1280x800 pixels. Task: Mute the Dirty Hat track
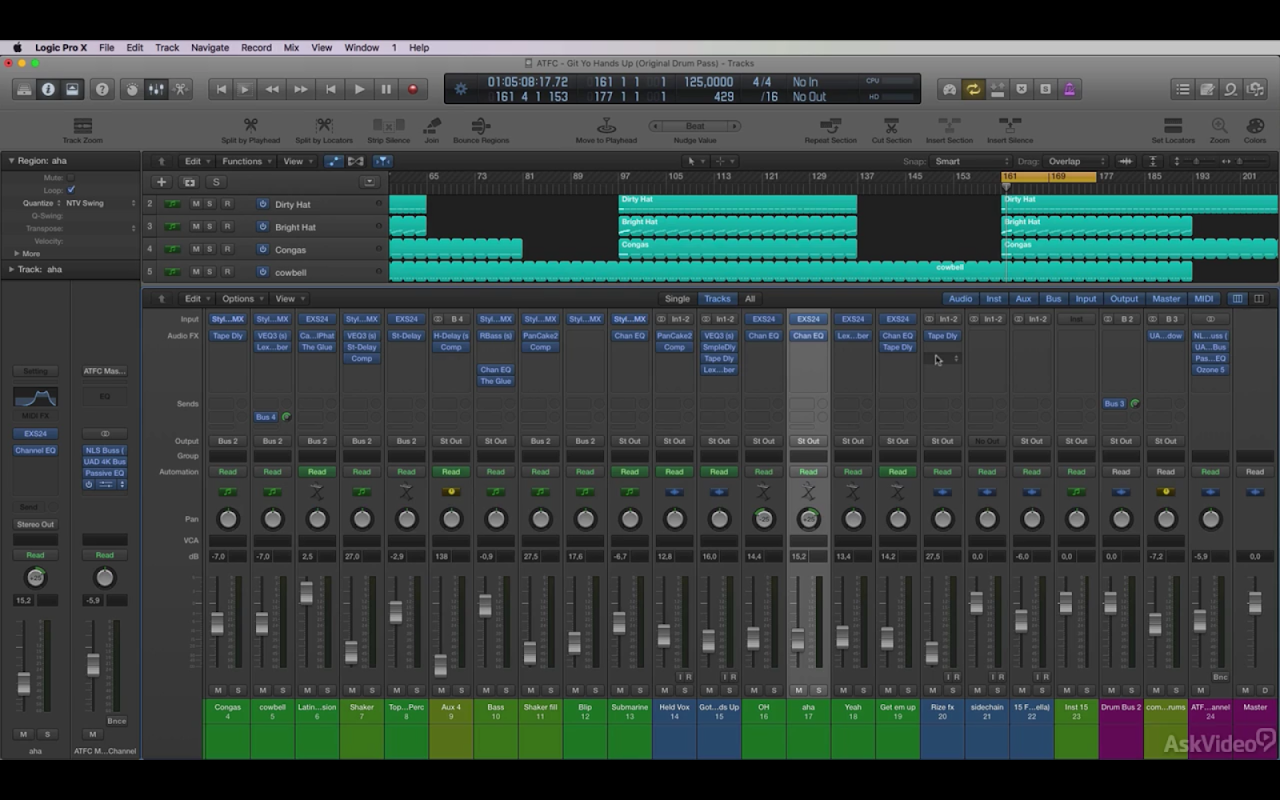click(x=196, y=204)
